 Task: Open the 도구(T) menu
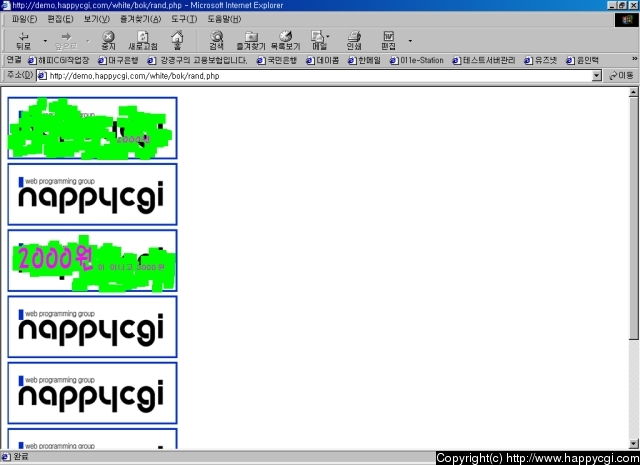coord(184,19)
